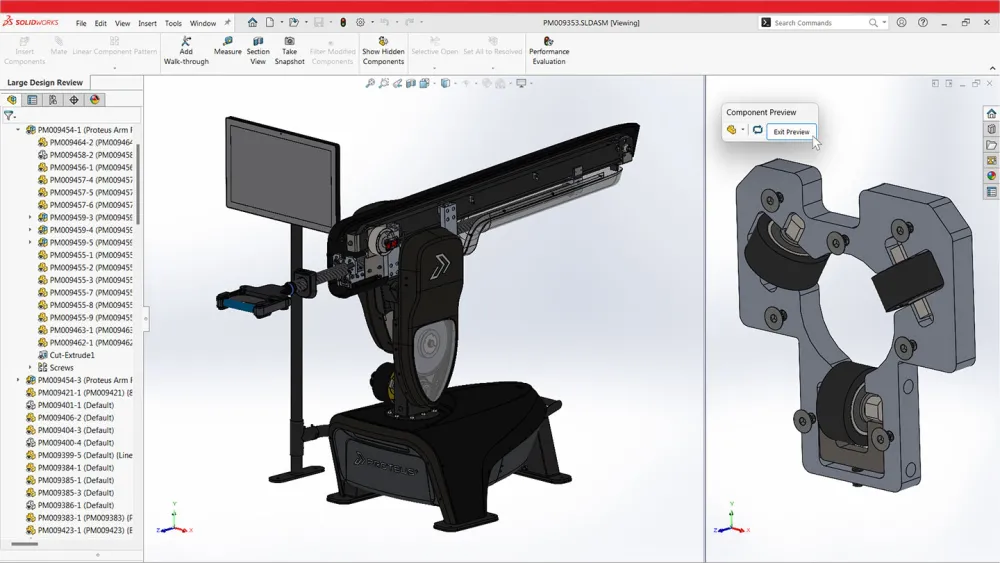
Task: Collapse the ribbon with the chevron
Action: [x=992, y=68]
